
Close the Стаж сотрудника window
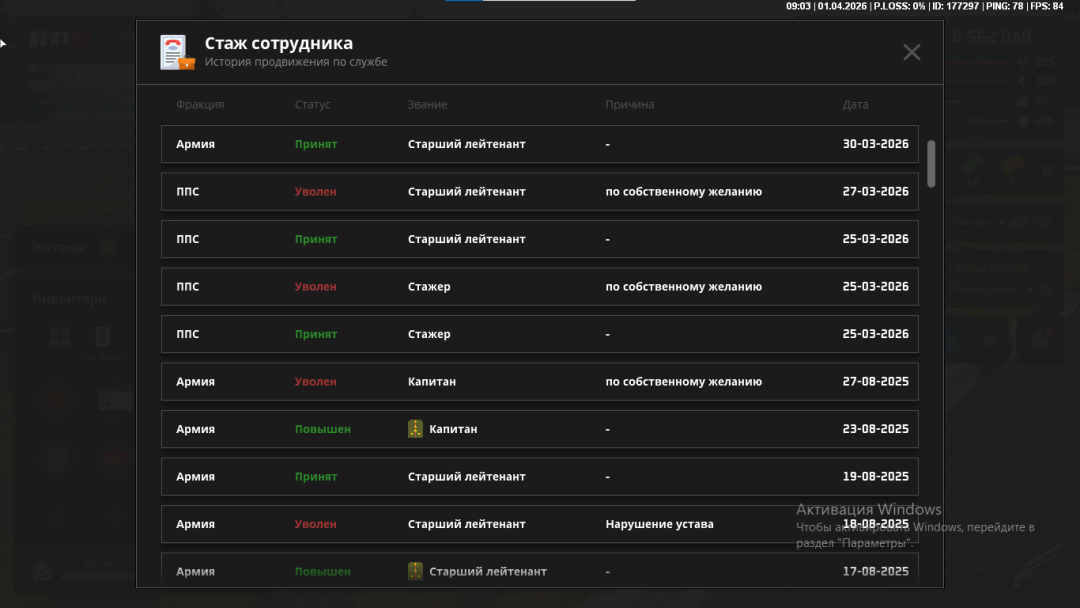911,52
